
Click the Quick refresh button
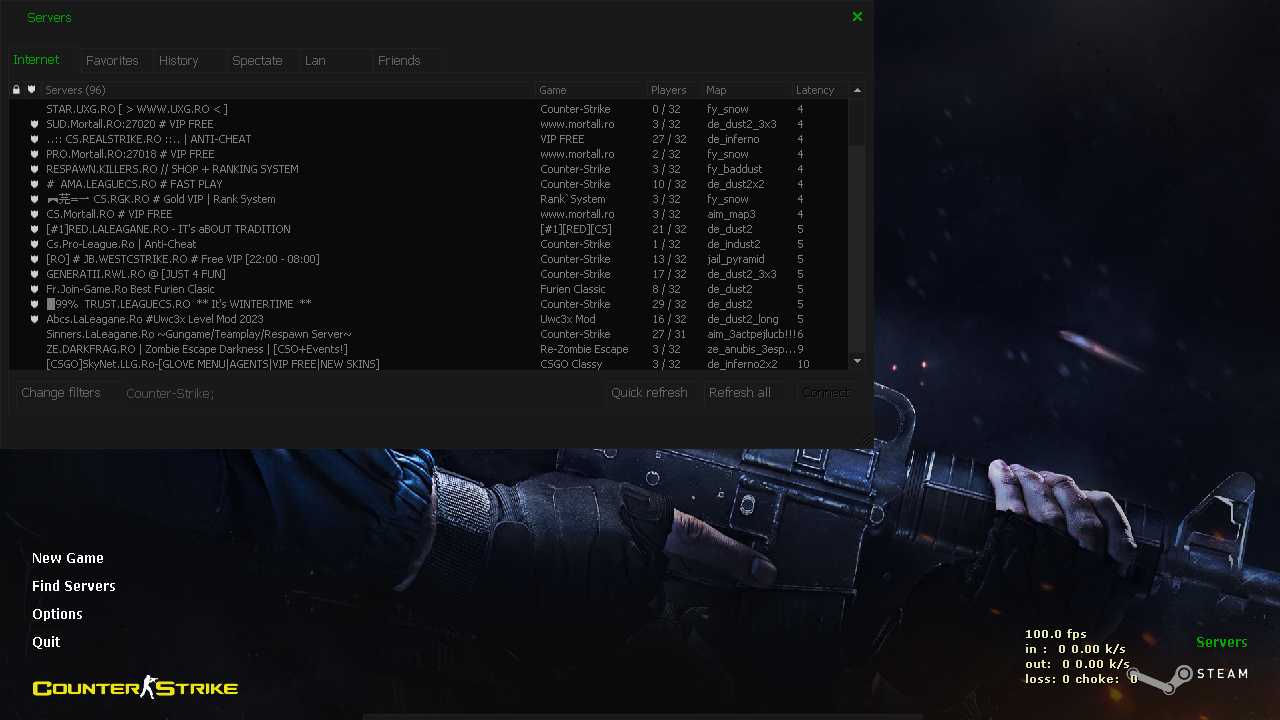(x=649, y=393)
